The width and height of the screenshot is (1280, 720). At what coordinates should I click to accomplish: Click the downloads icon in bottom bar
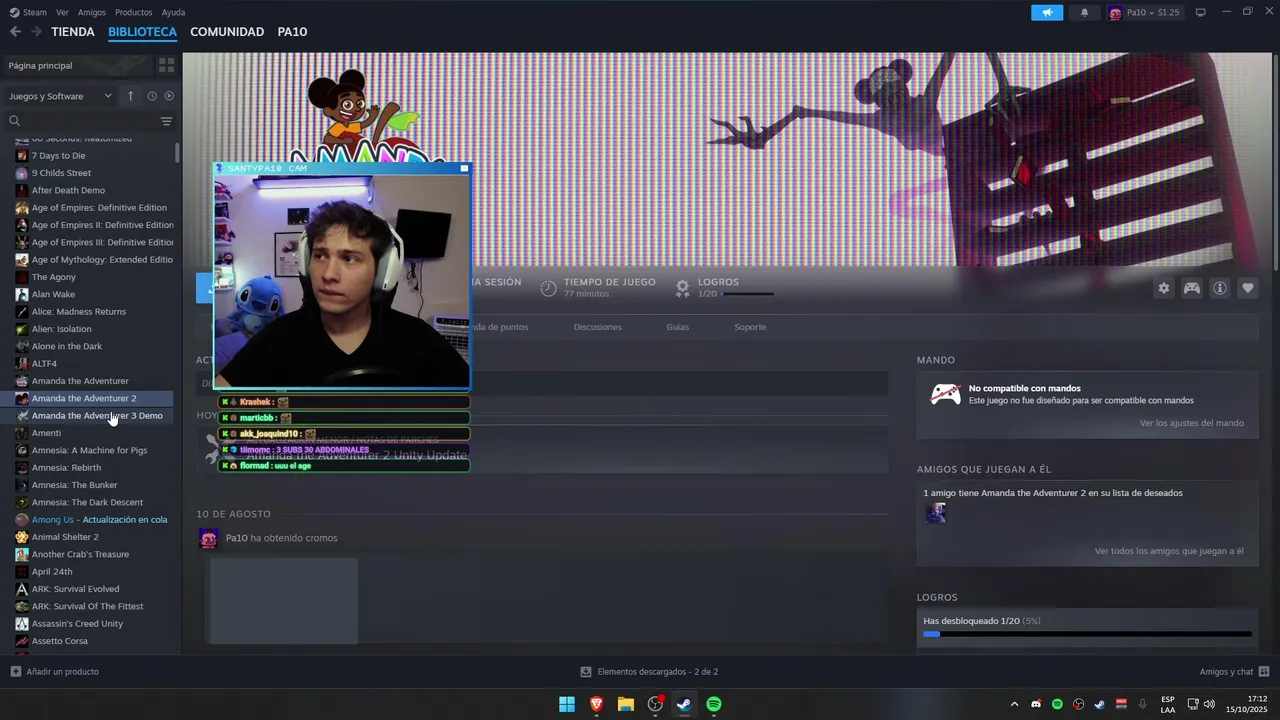coord(586,672)
